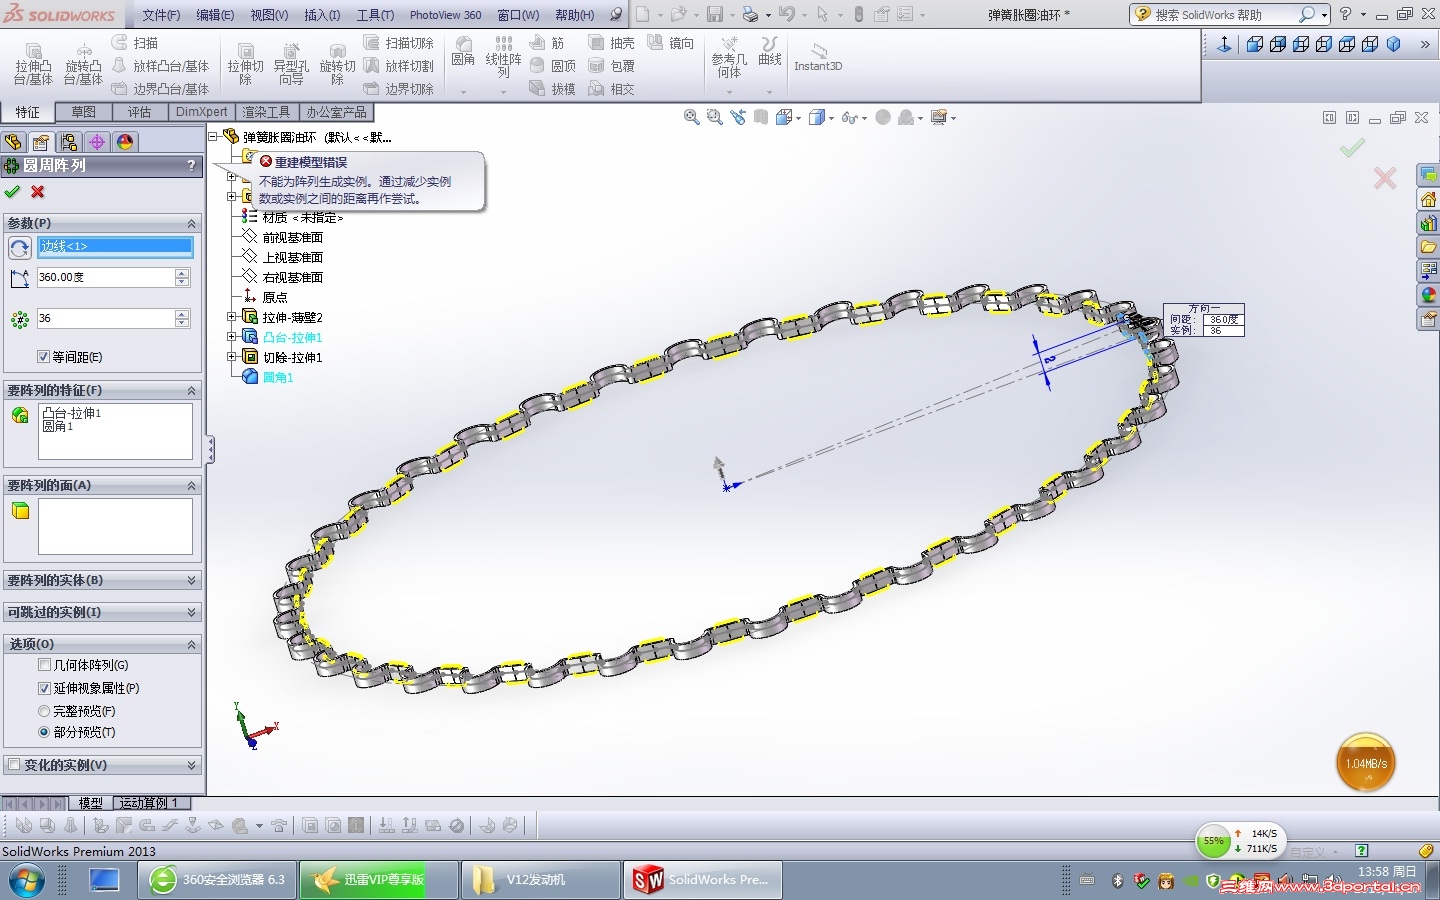Open the Insert (插入) menu
1440x900 pixels.
pyautogui.click(x=322, y=15)
